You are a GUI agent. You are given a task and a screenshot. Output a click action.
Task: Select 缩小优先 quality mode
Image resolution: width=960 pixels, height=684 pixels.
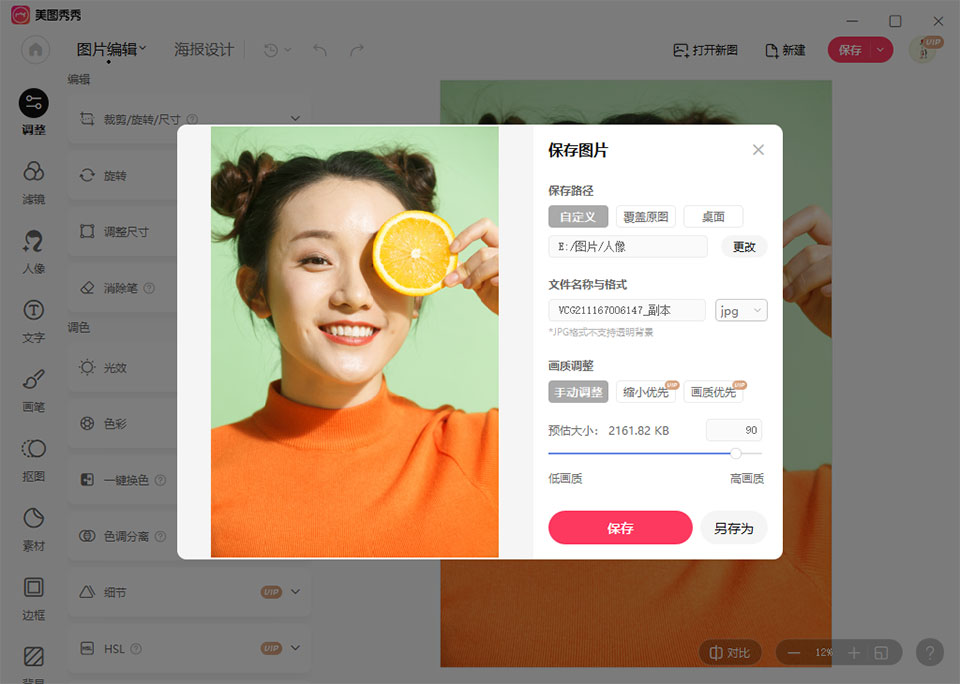point(645,392)
